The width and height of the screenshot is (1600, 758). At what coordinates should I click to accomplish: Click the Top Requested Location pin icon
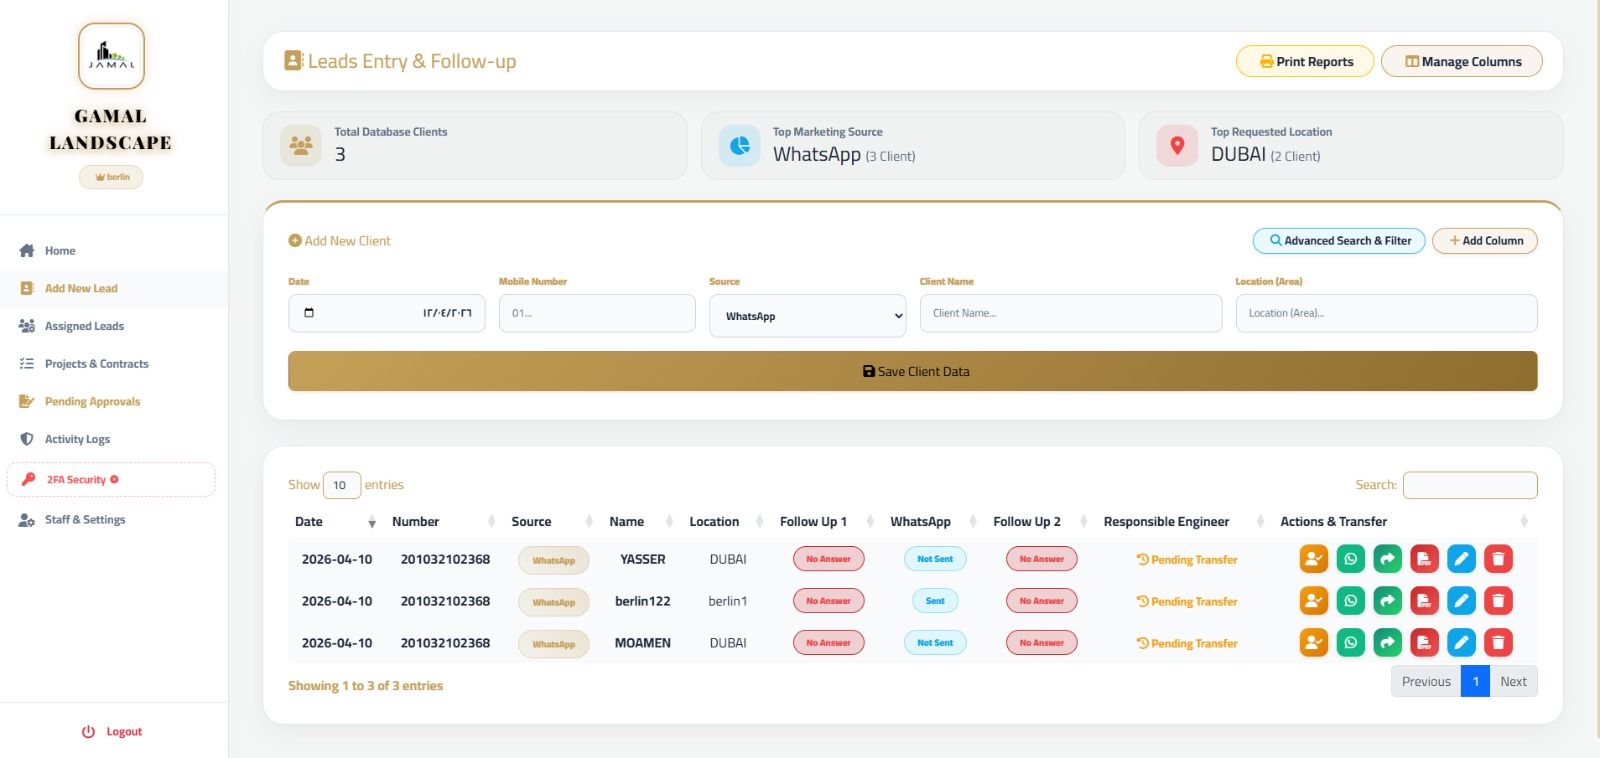coord(1177,146)
